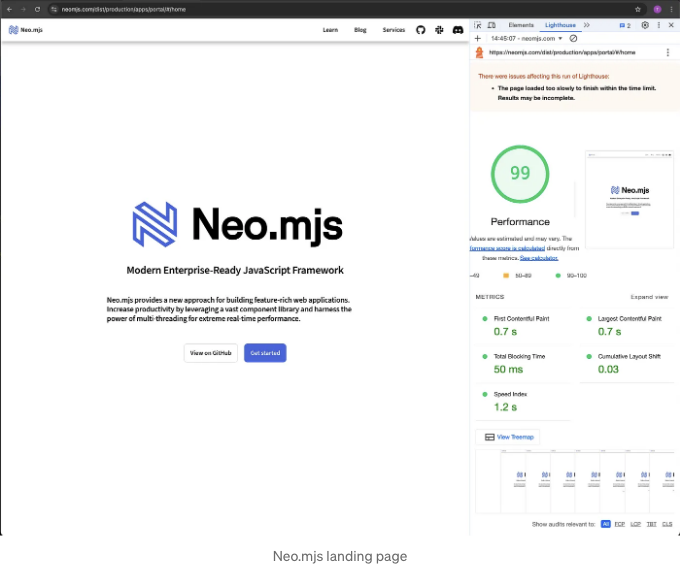Filter audits by CLS
This screenshot has height=566, width=680.
(x=667, y=524)
